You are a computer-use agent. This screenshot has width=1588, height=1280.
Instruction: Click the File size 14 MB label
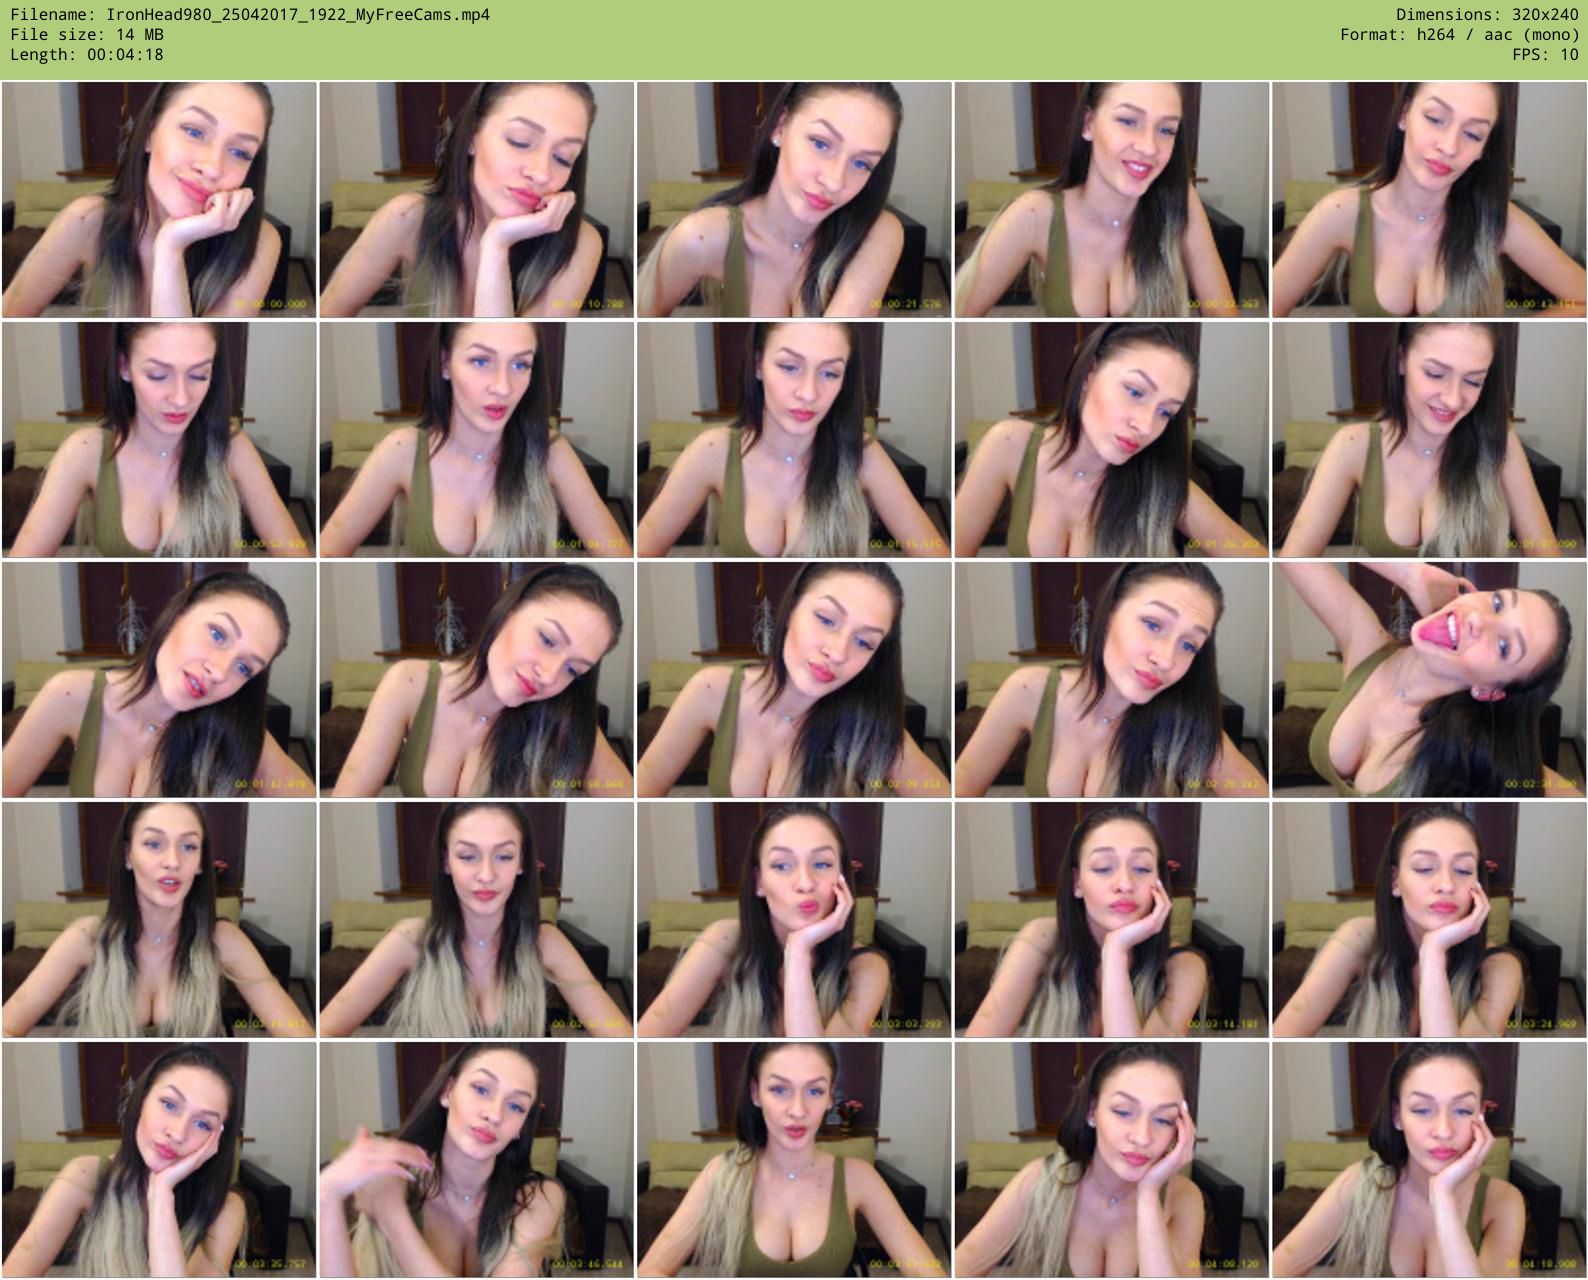pyautogui.click(x=87, y=35)
